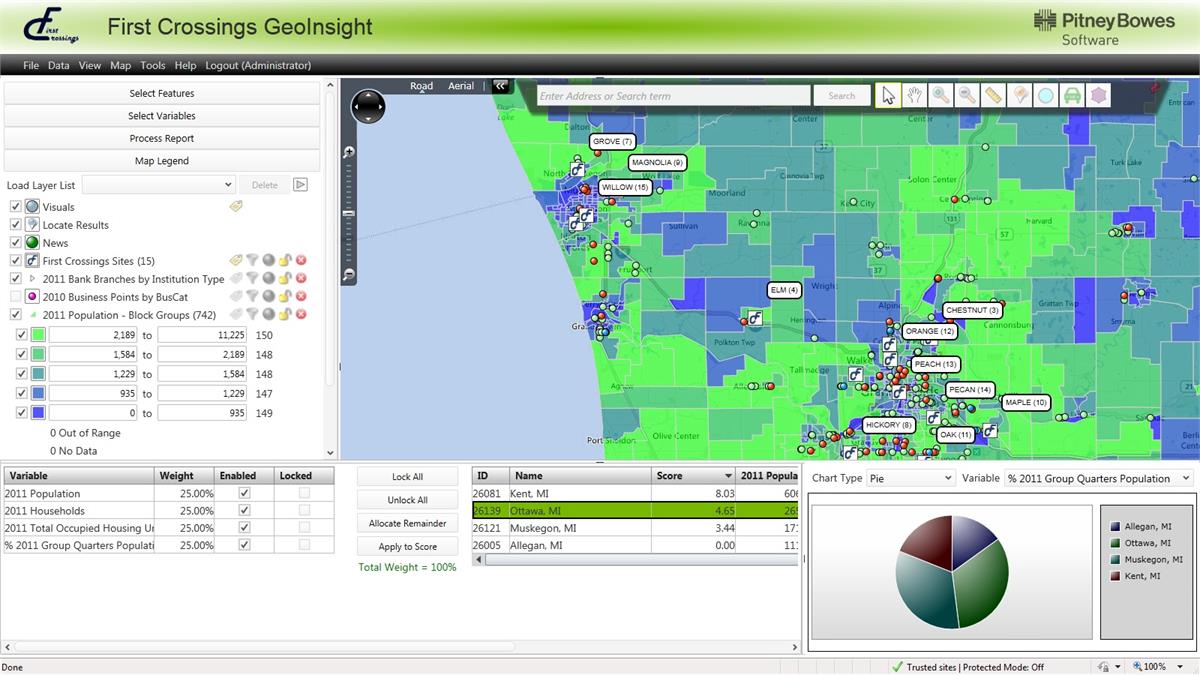The width and height of the screenshot is (1200, 675).
Task: Click the Select Features button
Action: 162,93
